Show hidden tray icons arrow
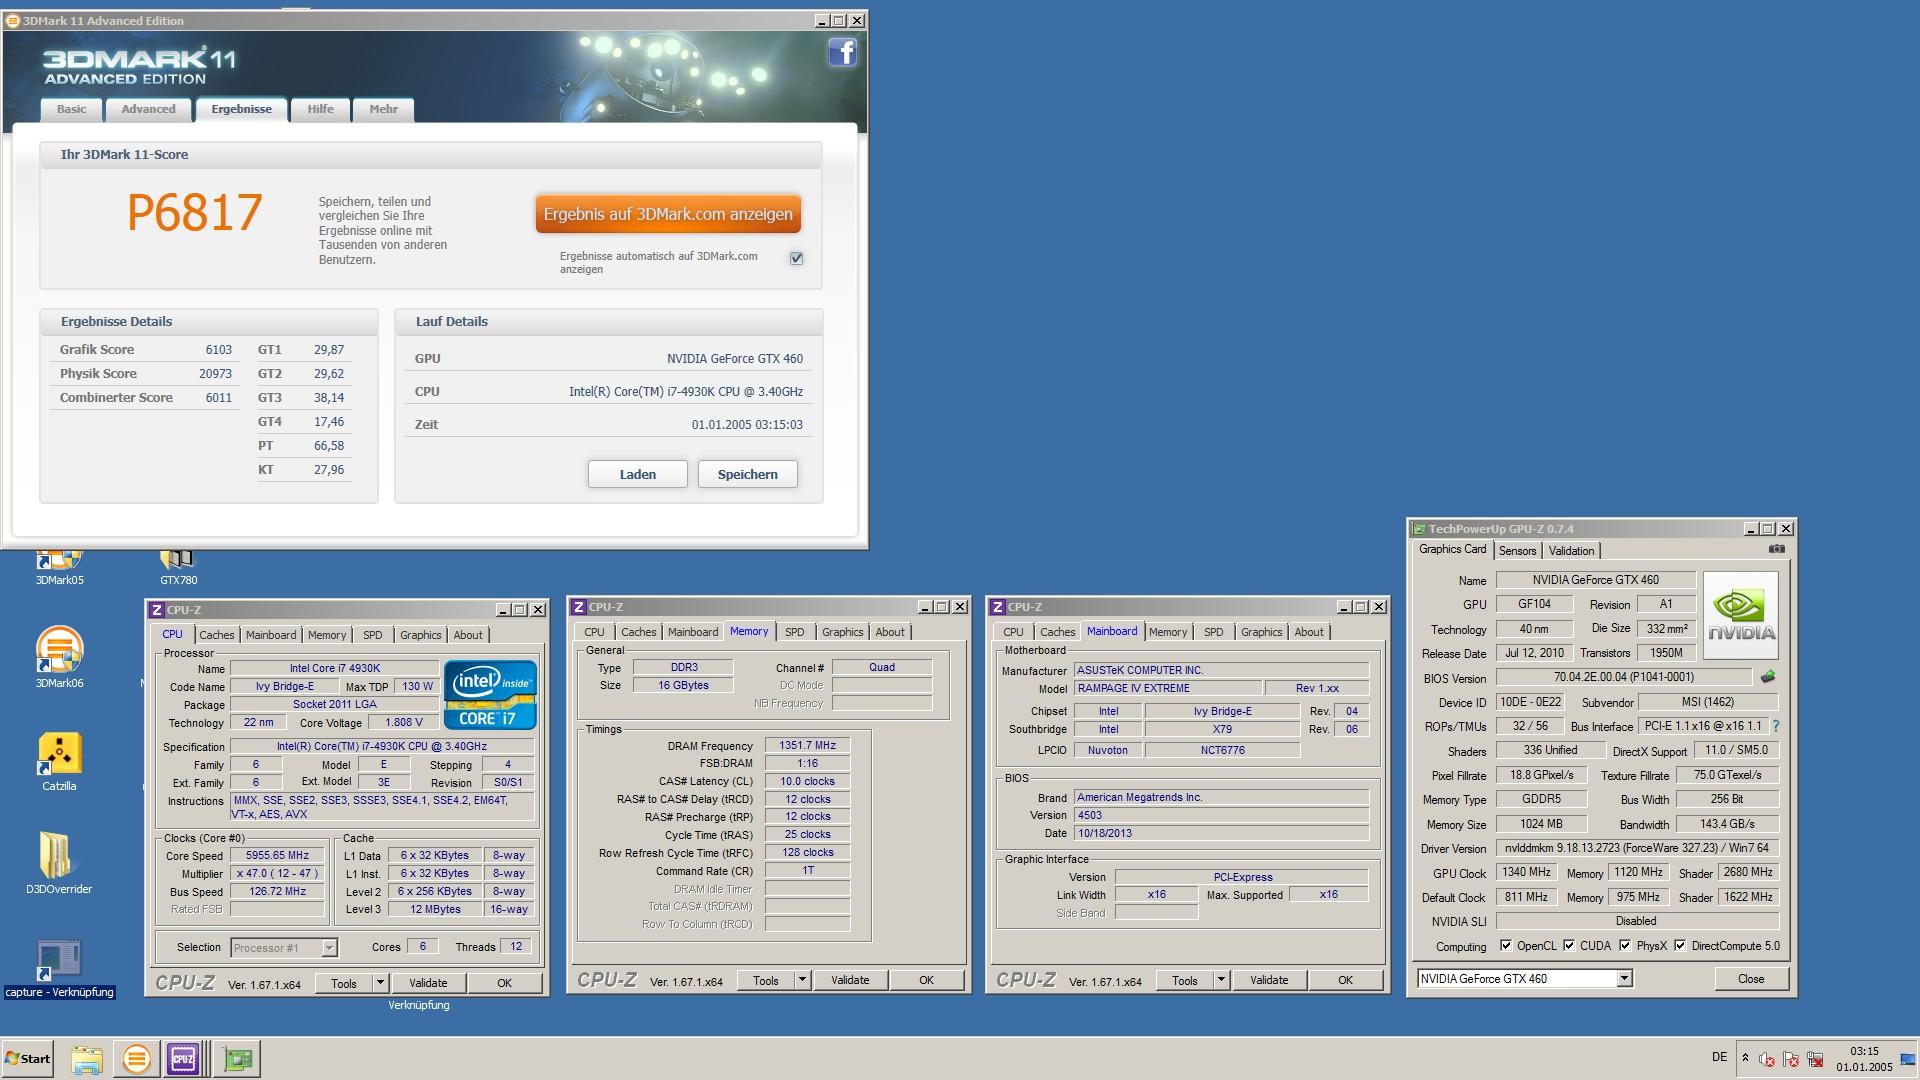 (1745, 1058)
